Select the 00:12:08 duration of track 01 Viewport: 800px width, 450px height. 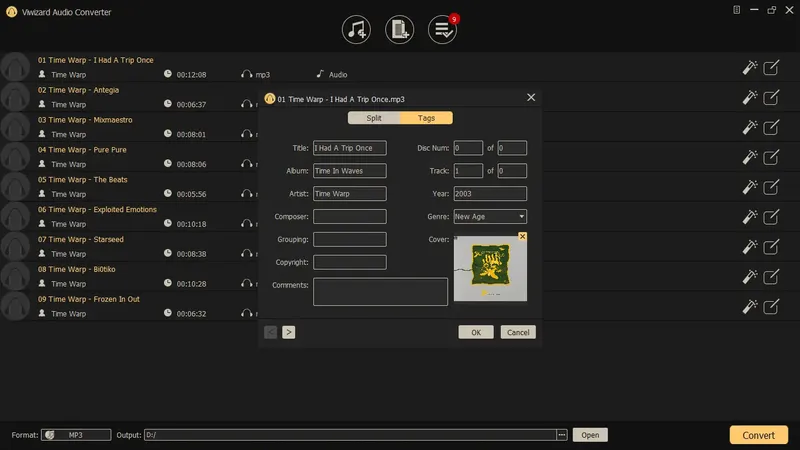pos(191,74)
